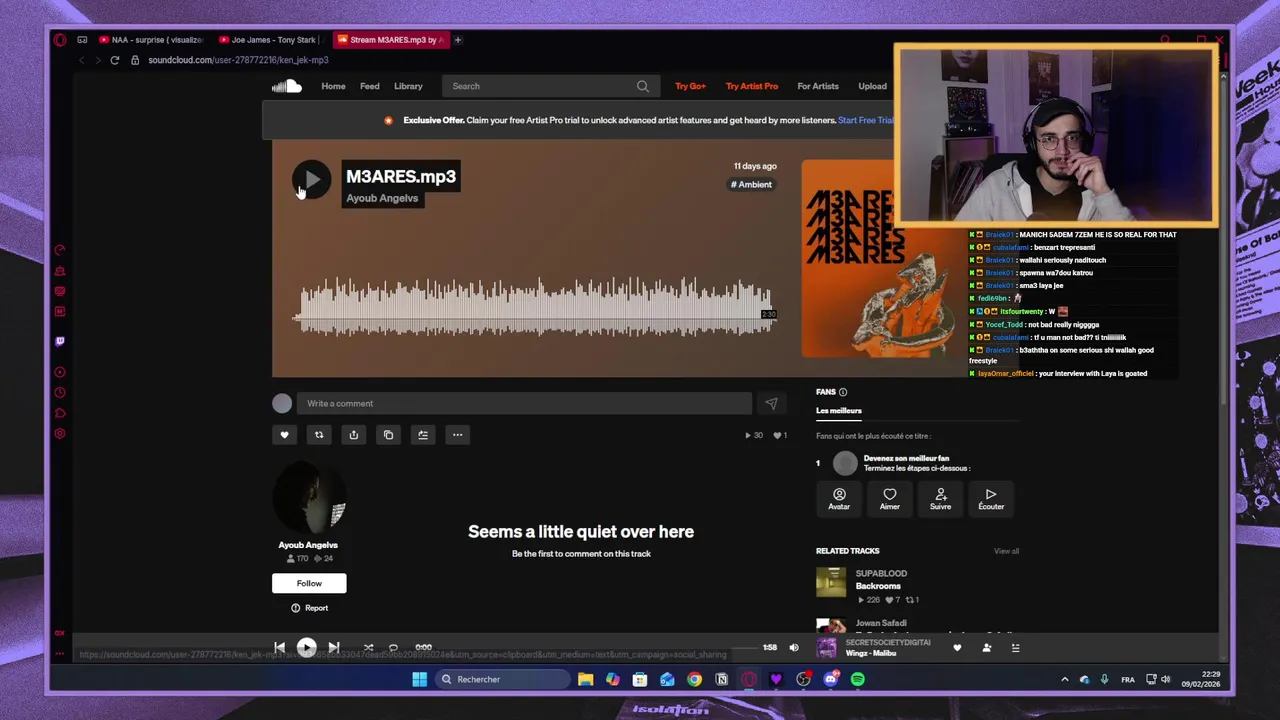Viewport: 1280px width, 720px height.
Task: Click the Write a comment field
Action: click(524, 404)
